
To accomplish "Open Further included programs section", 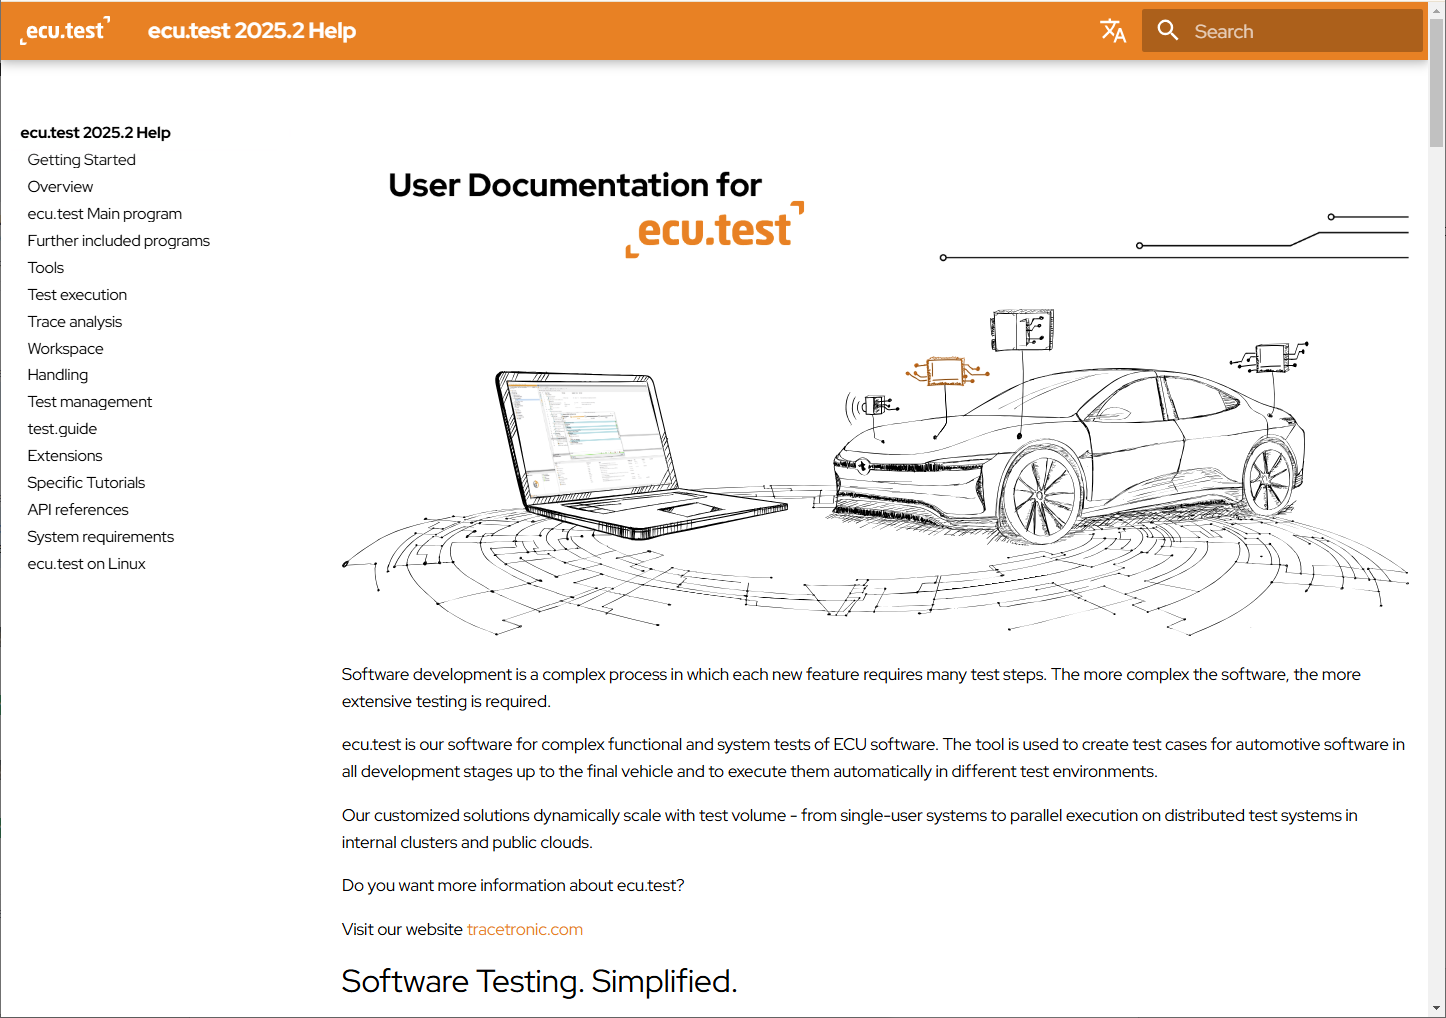I will (x=119, y=240).
